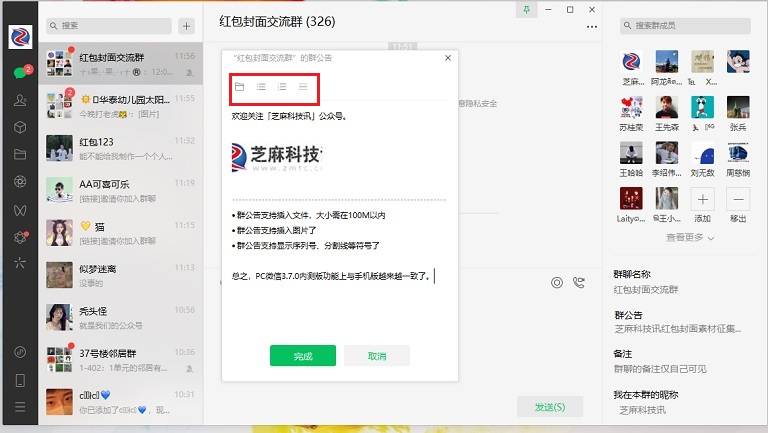This screenshot has width=768, height=433.
Task: Open Contacts in the left sidebar
Action: pyautogui.click(x=20, y=100)
